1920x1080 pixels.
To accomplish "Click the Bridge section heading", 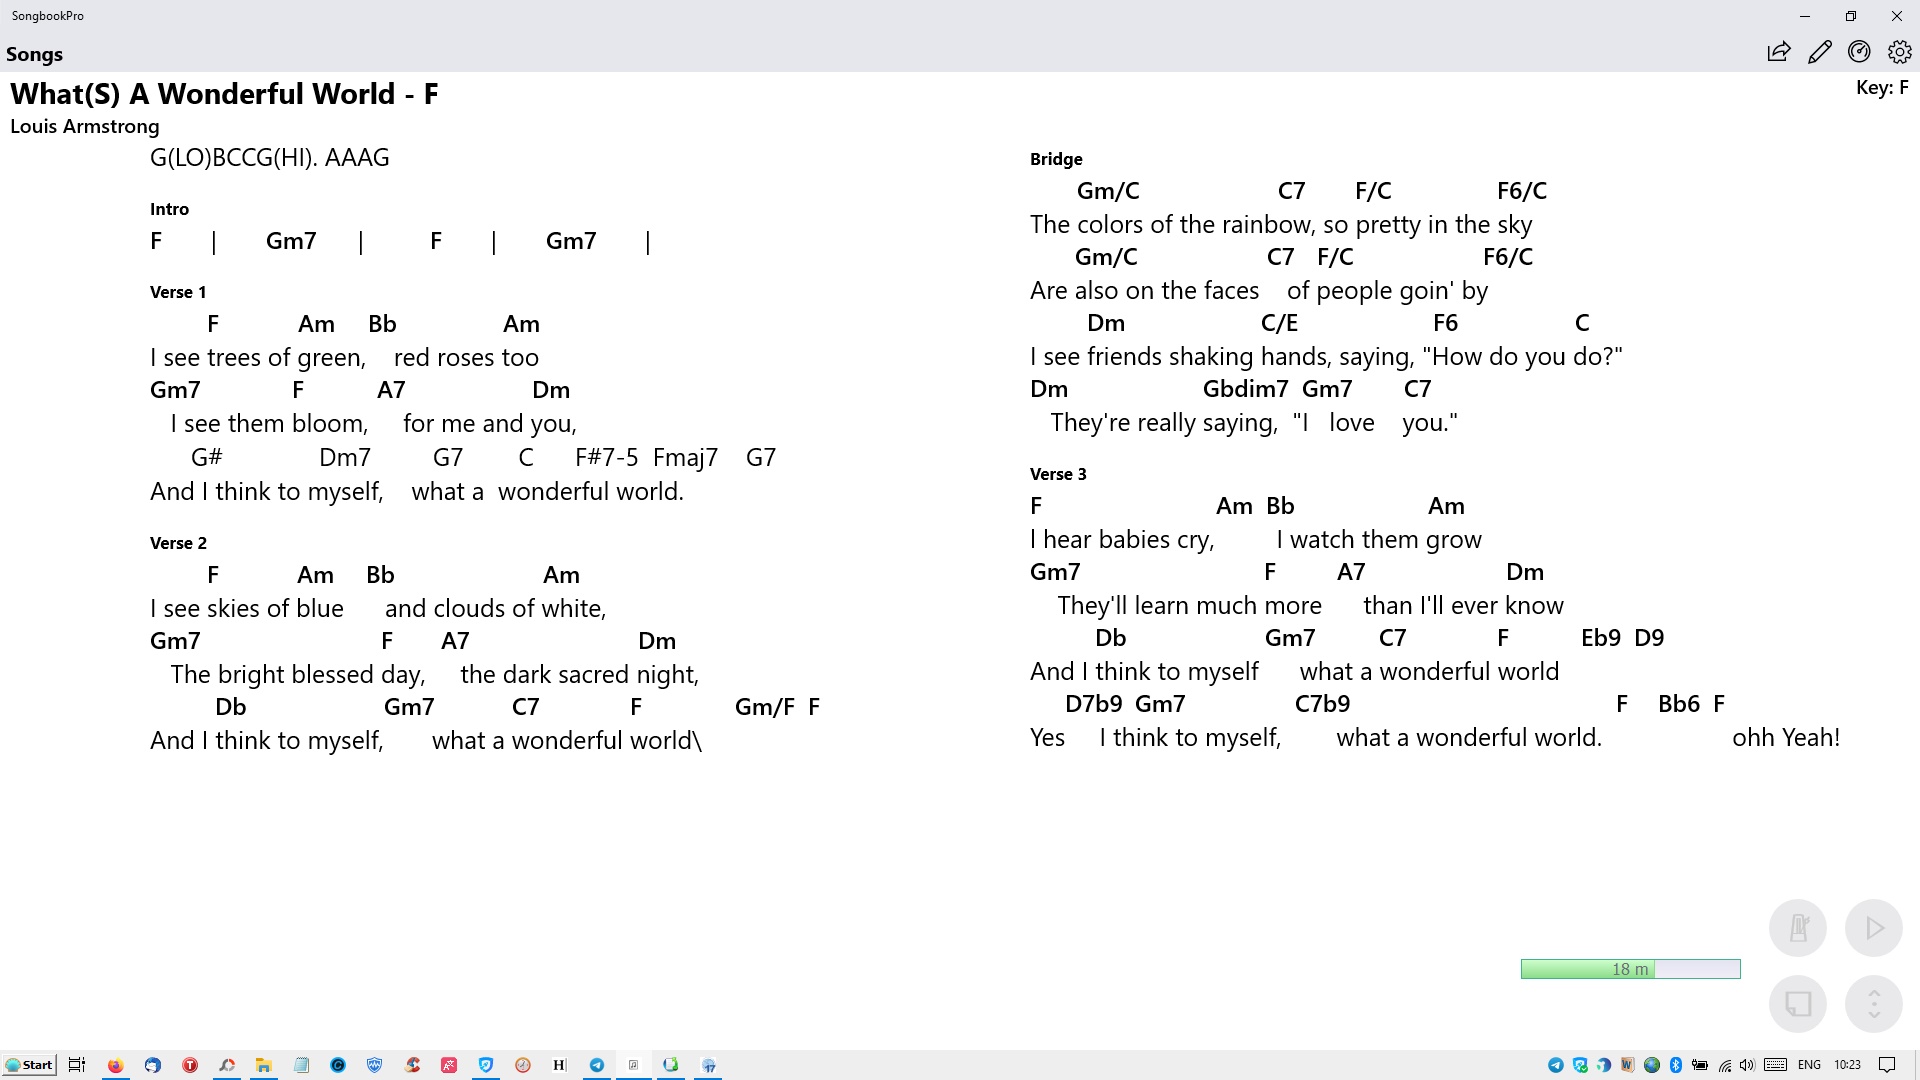I will click(x=1056, y=159).
